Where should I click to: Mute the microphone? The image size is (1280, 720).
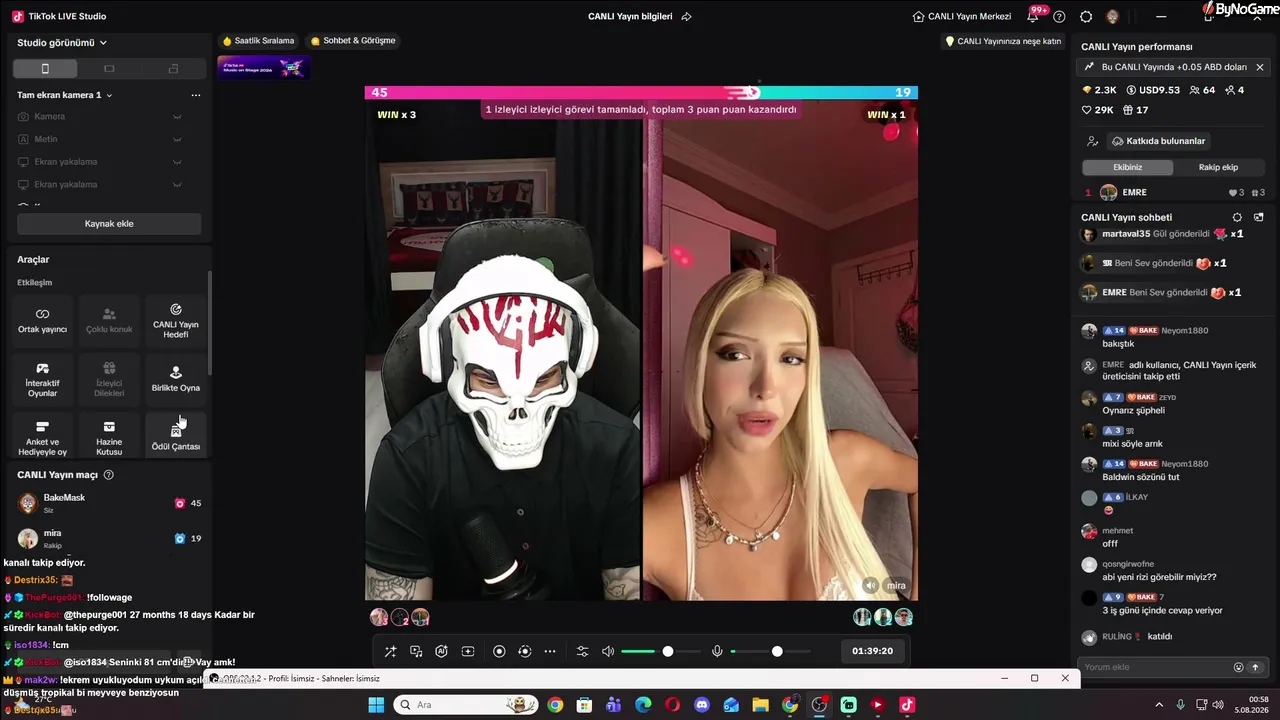(x=717, y=651)
